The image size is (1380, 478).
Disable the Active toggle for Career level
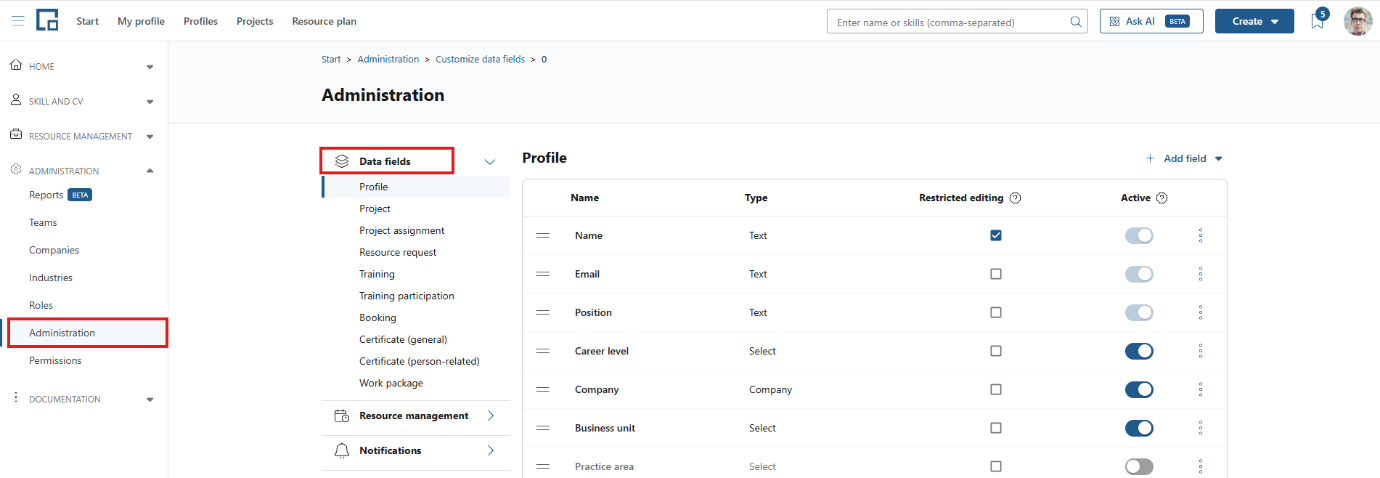coord(1139,351)
